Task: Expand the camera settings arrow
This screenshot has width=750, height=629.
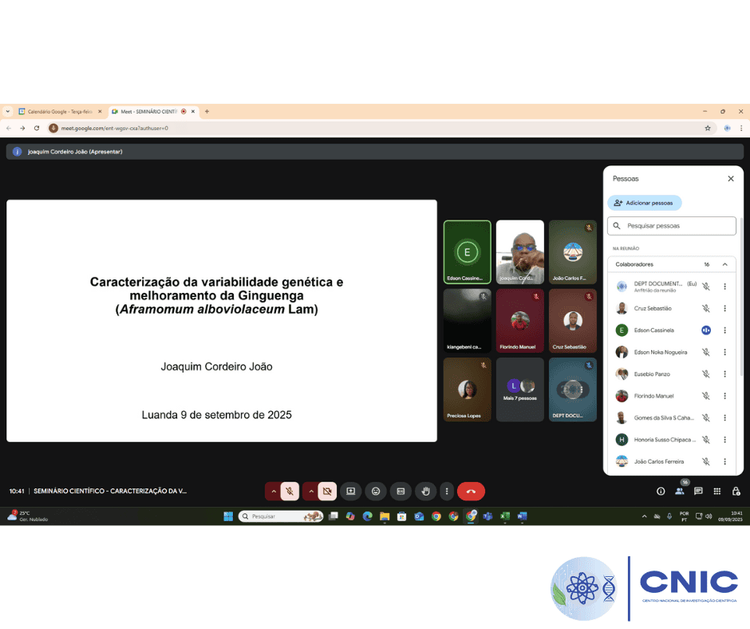Action: 311,491
